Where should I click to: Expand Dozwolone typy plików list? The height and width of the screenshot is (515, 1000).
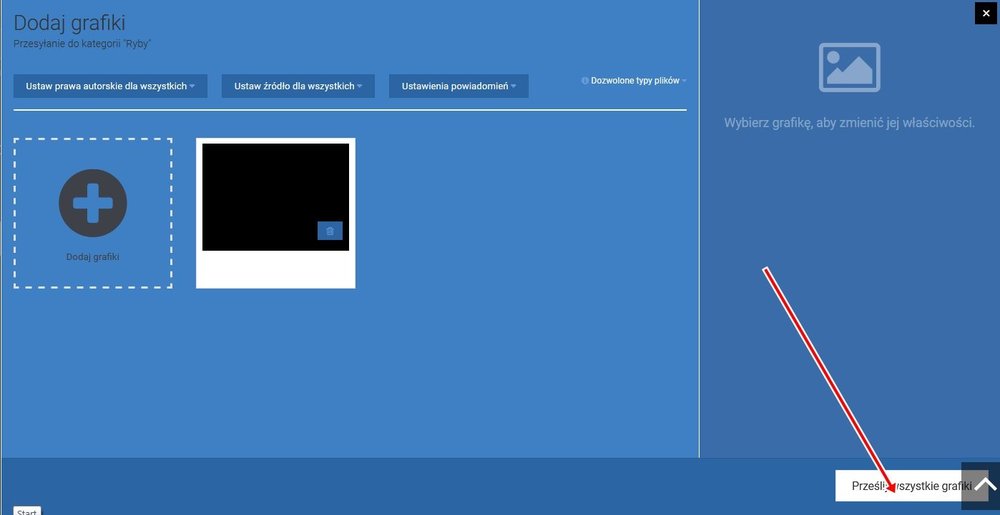(x=638, y=81)
